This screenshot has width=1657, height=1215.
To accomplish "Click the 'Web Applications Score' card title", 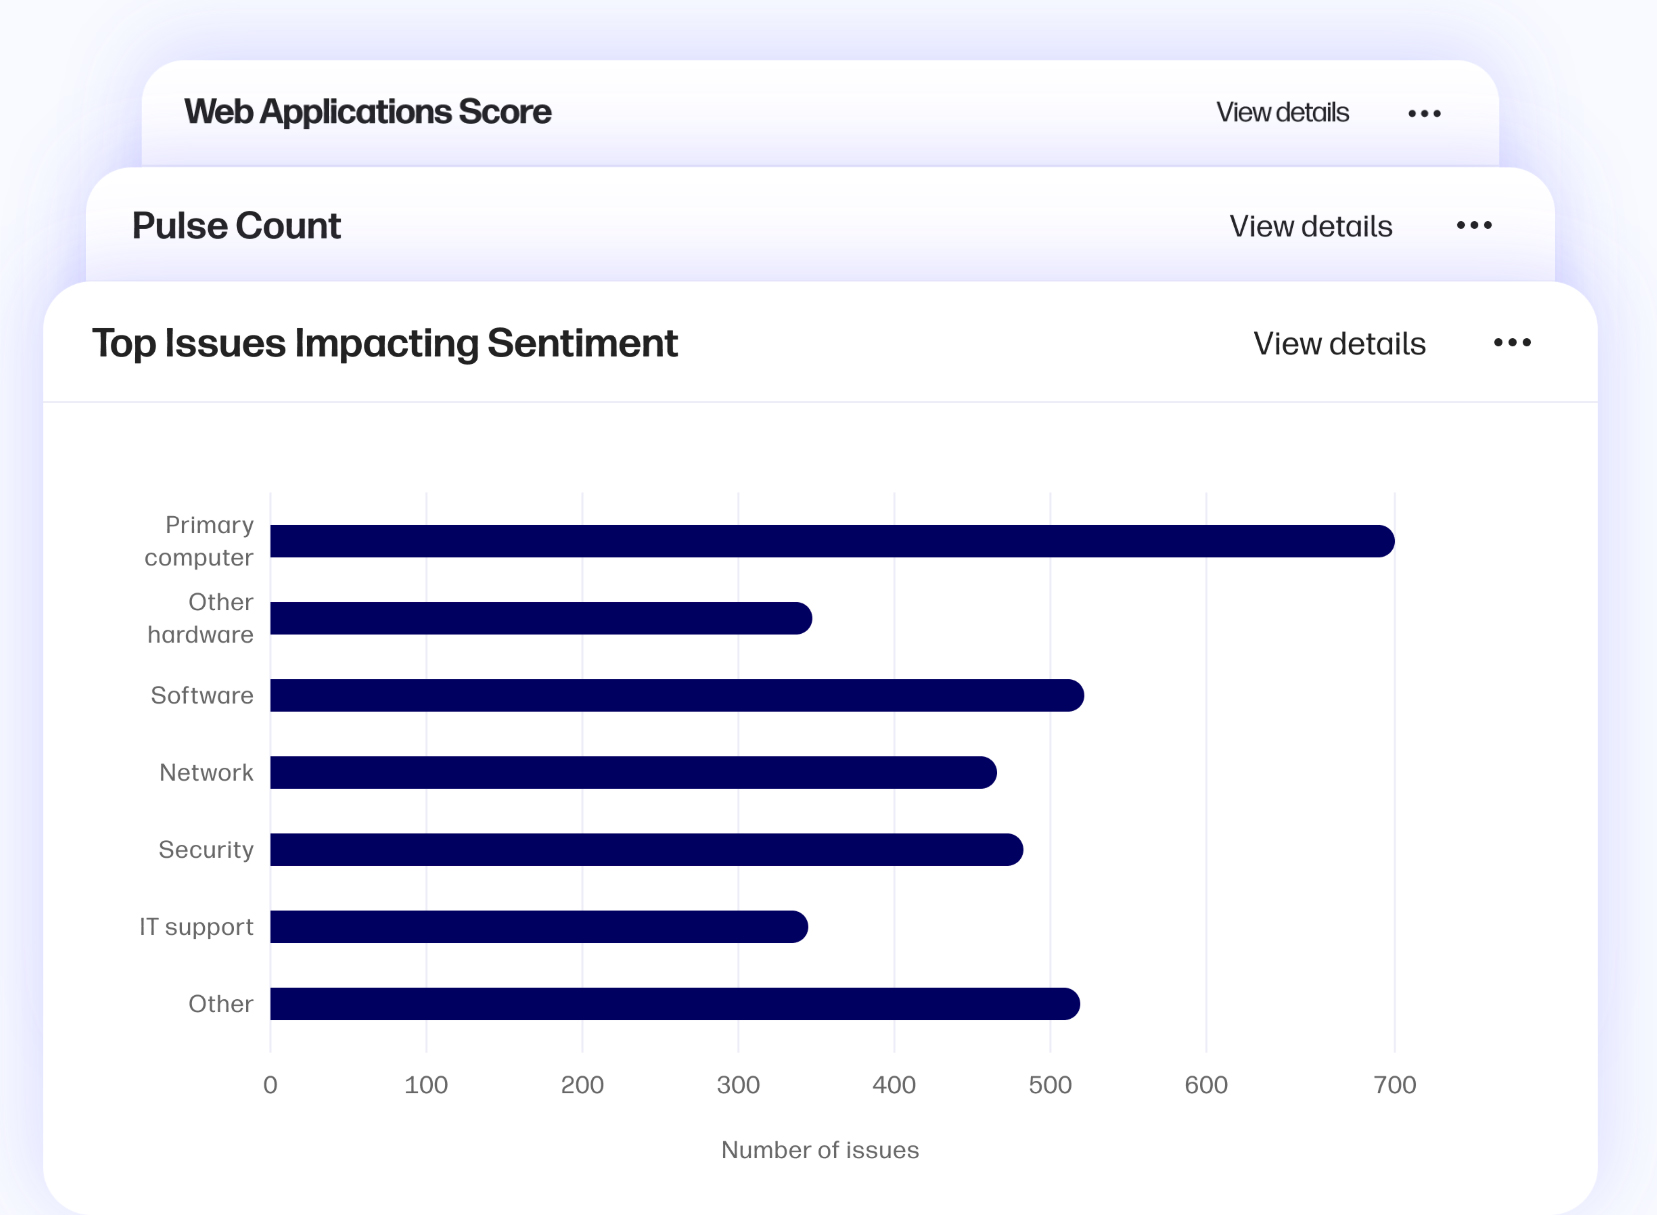I will point(367,112).
